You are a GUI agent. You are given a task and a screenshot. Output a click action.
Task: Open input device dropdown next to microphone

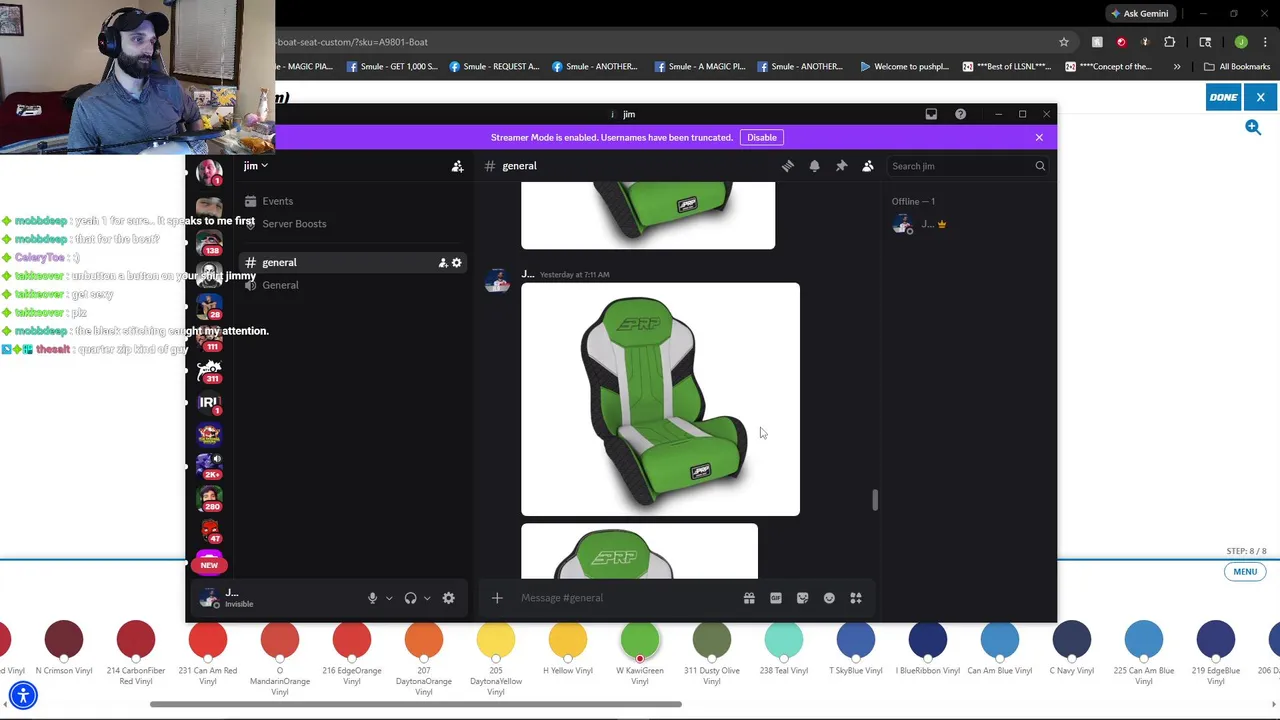point(389,598)
